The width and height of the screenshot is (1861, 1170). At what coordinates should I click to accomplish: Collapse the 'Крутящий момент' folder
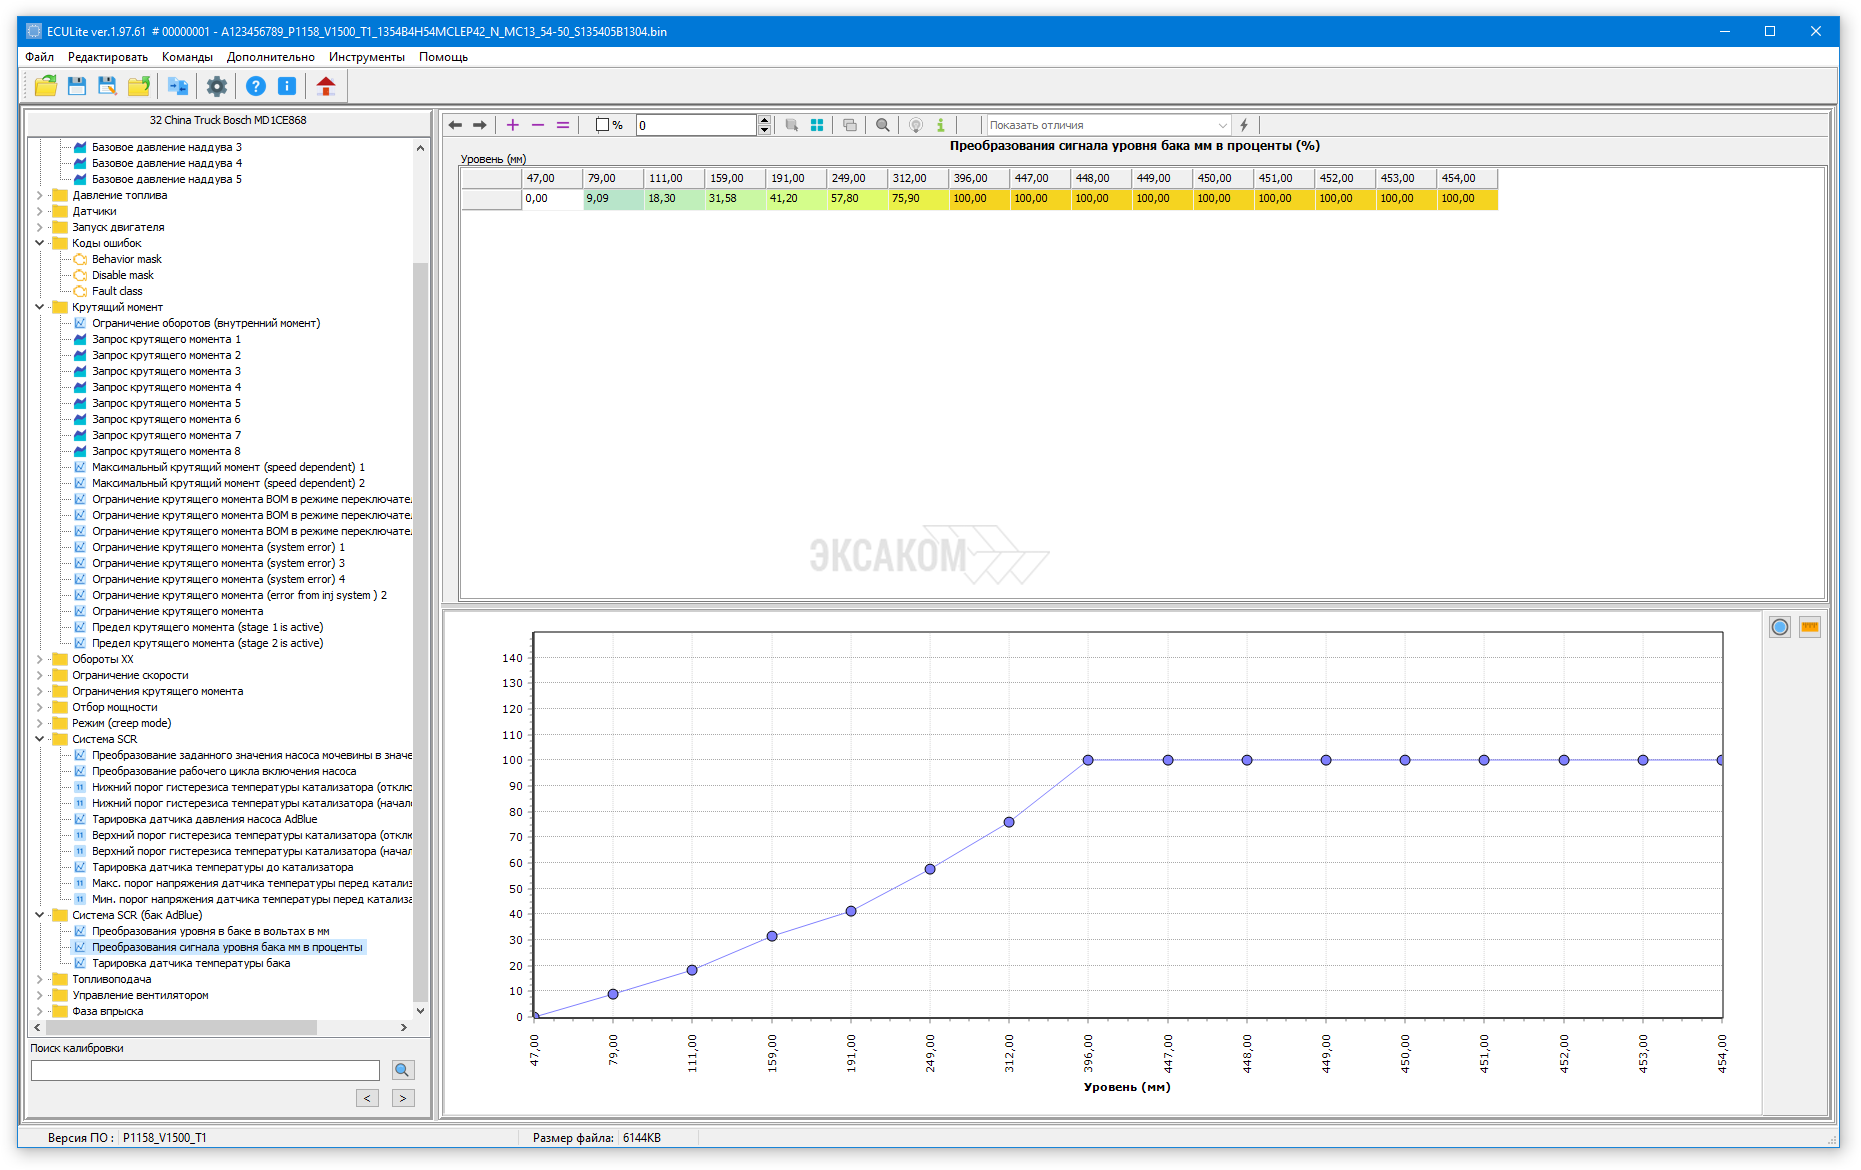pyautogui.click(x=40, y=307)
